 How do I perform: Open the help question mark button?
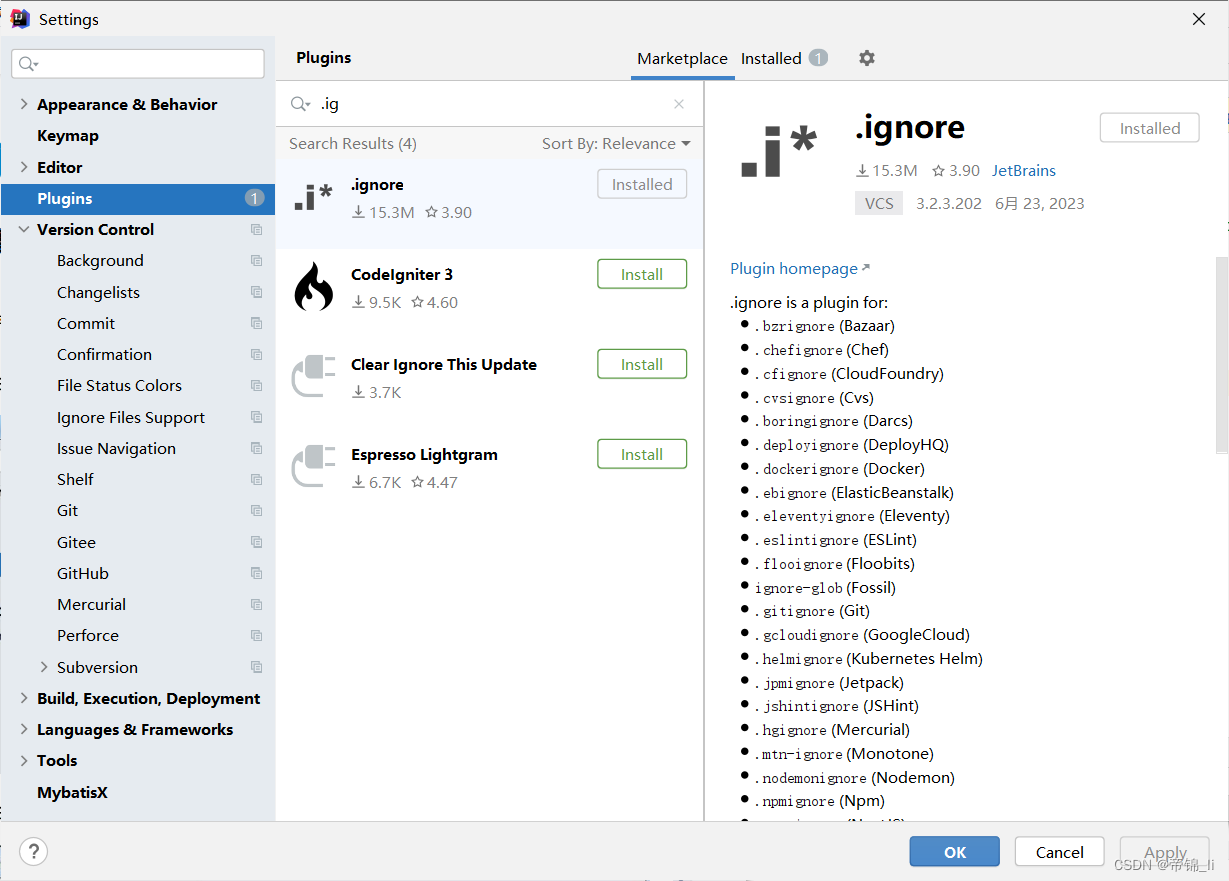pyautogui.click(x=34, y=852)
